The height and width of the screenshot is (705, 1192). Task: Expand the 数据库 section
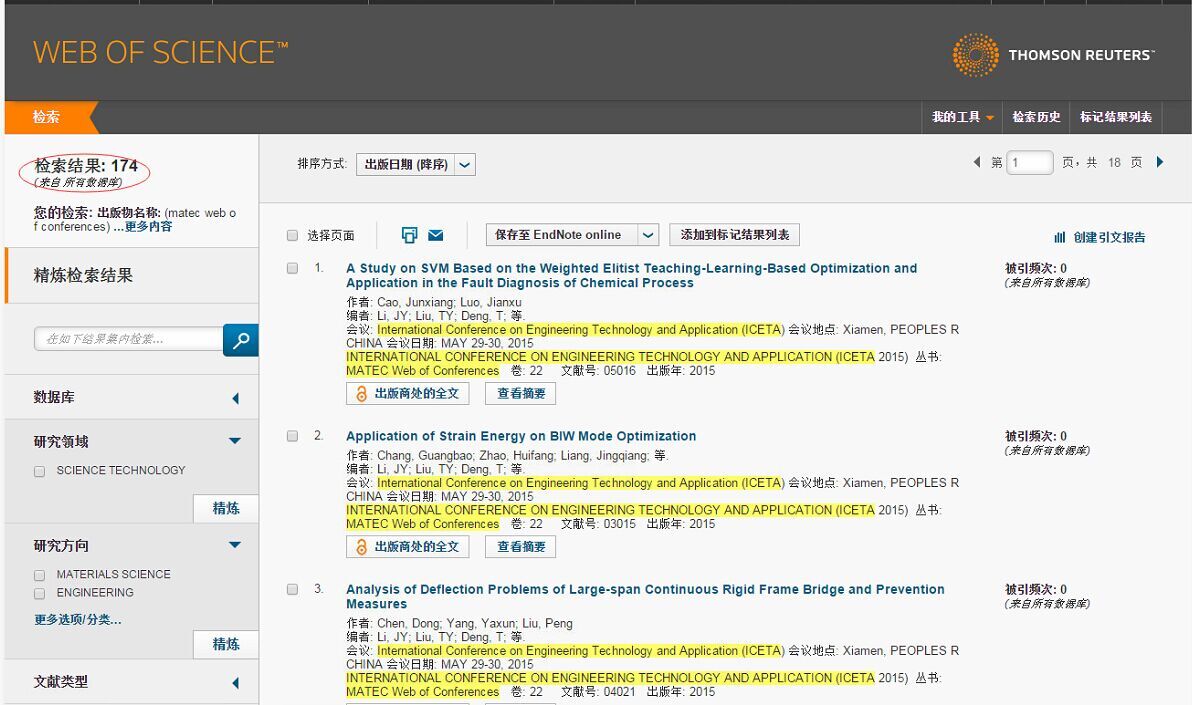236,398
